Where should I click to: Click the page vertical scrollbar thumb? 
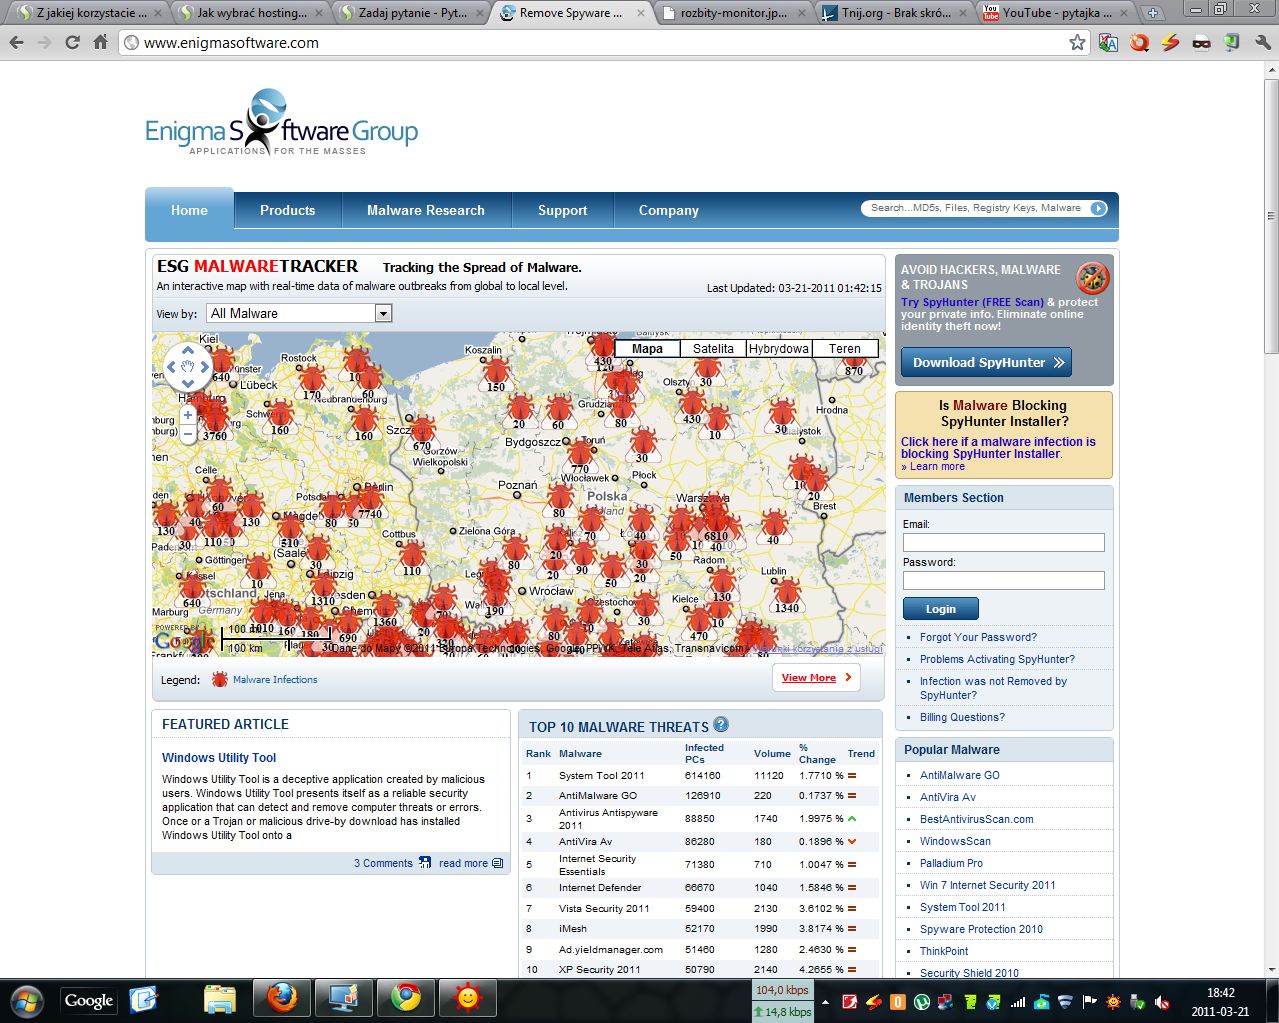coord(1271,215)
